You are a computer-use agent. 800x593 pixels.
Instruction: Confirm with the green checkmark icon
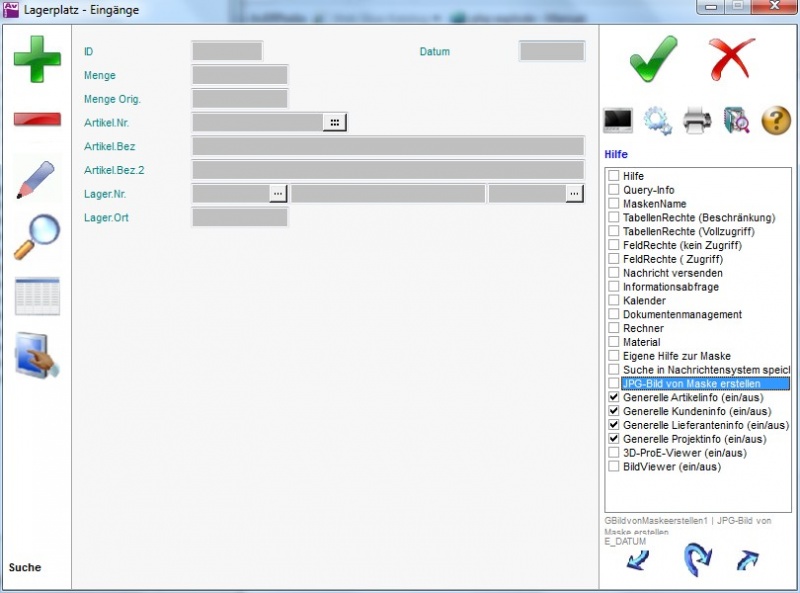[x=654, y=59]
